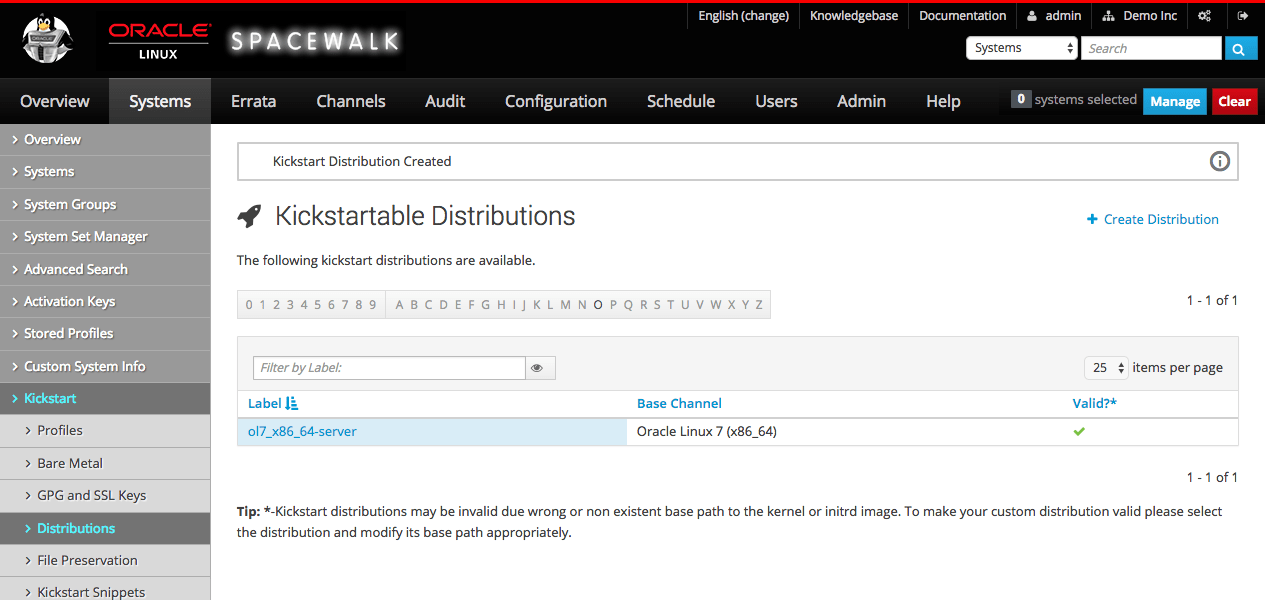The image size is (1265, 600).
Task: Open the Admin tab
Action: (x=861, y=101)
